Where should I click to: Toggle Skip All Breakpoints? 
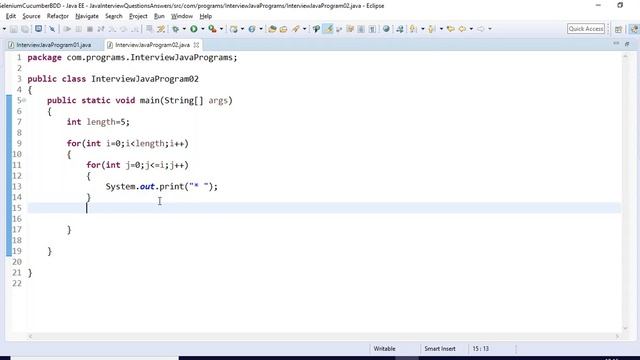(x=52, y=29)
